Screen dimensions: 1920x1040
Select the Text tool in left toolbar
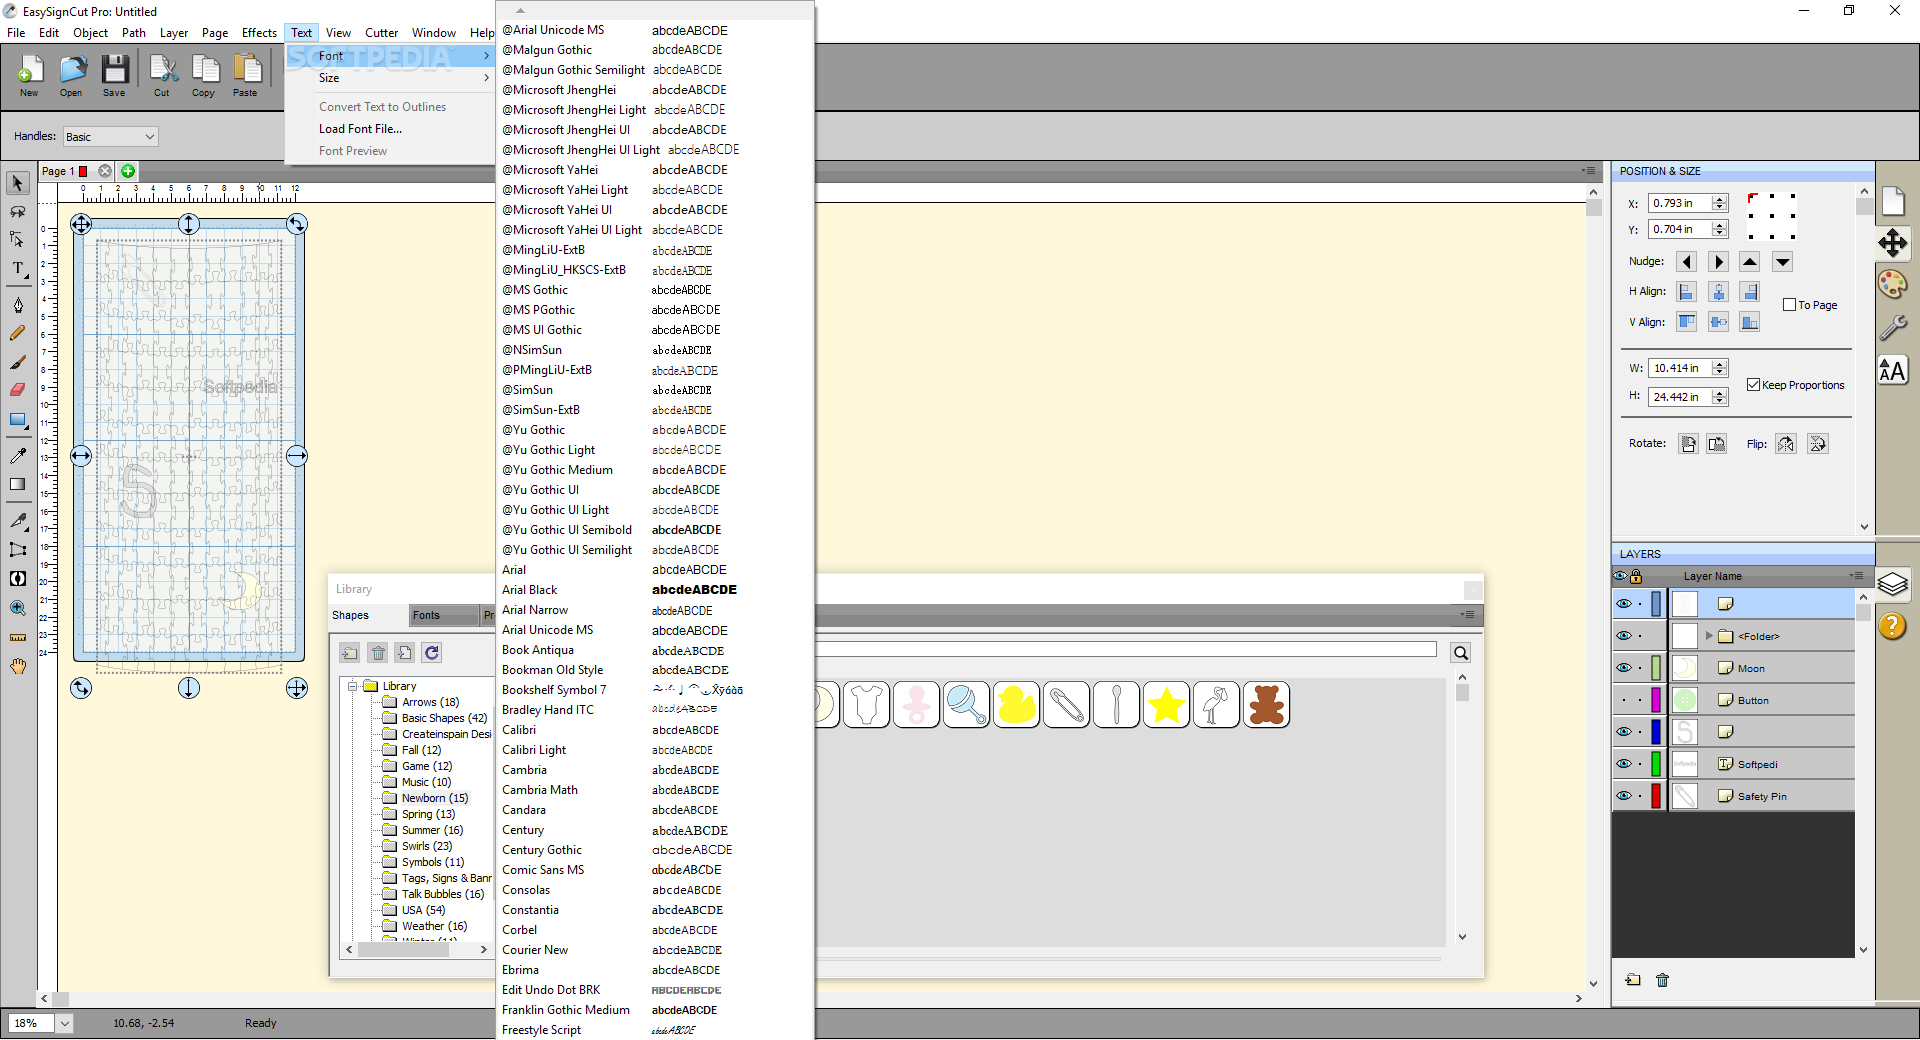click(x=17, y=268)
